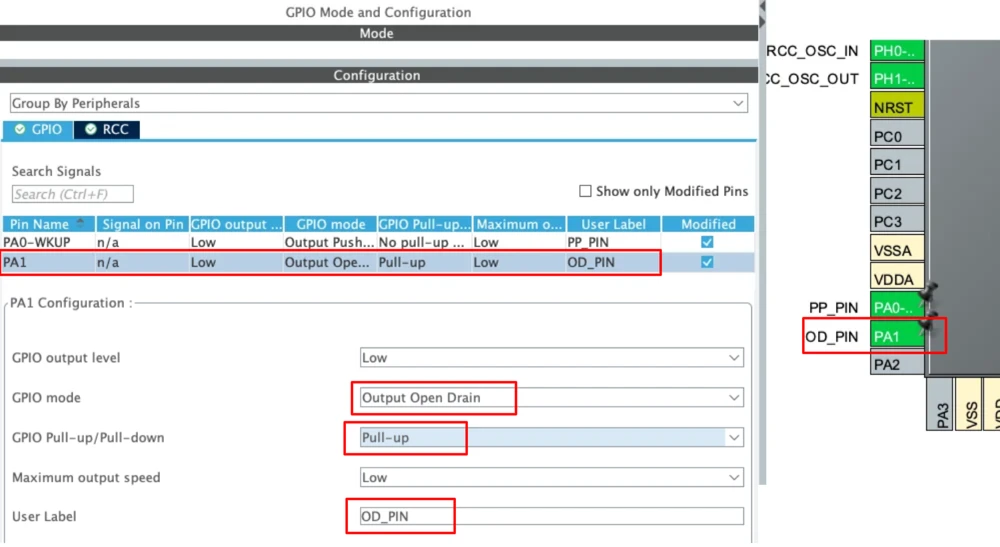Click the panel vertical scrollbar
1000x547 pixels.
click(762, 255)
